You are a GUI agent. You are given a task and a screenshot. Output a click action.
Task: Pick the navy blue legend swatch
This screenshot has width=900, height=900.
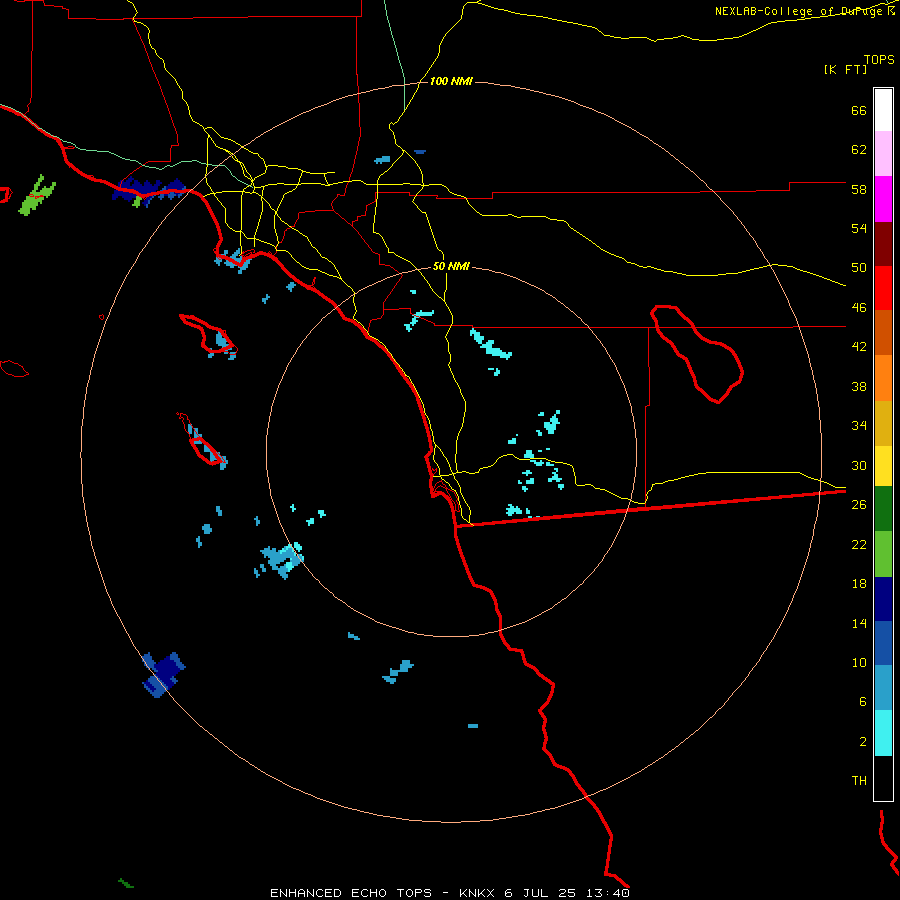click(883, 599)
